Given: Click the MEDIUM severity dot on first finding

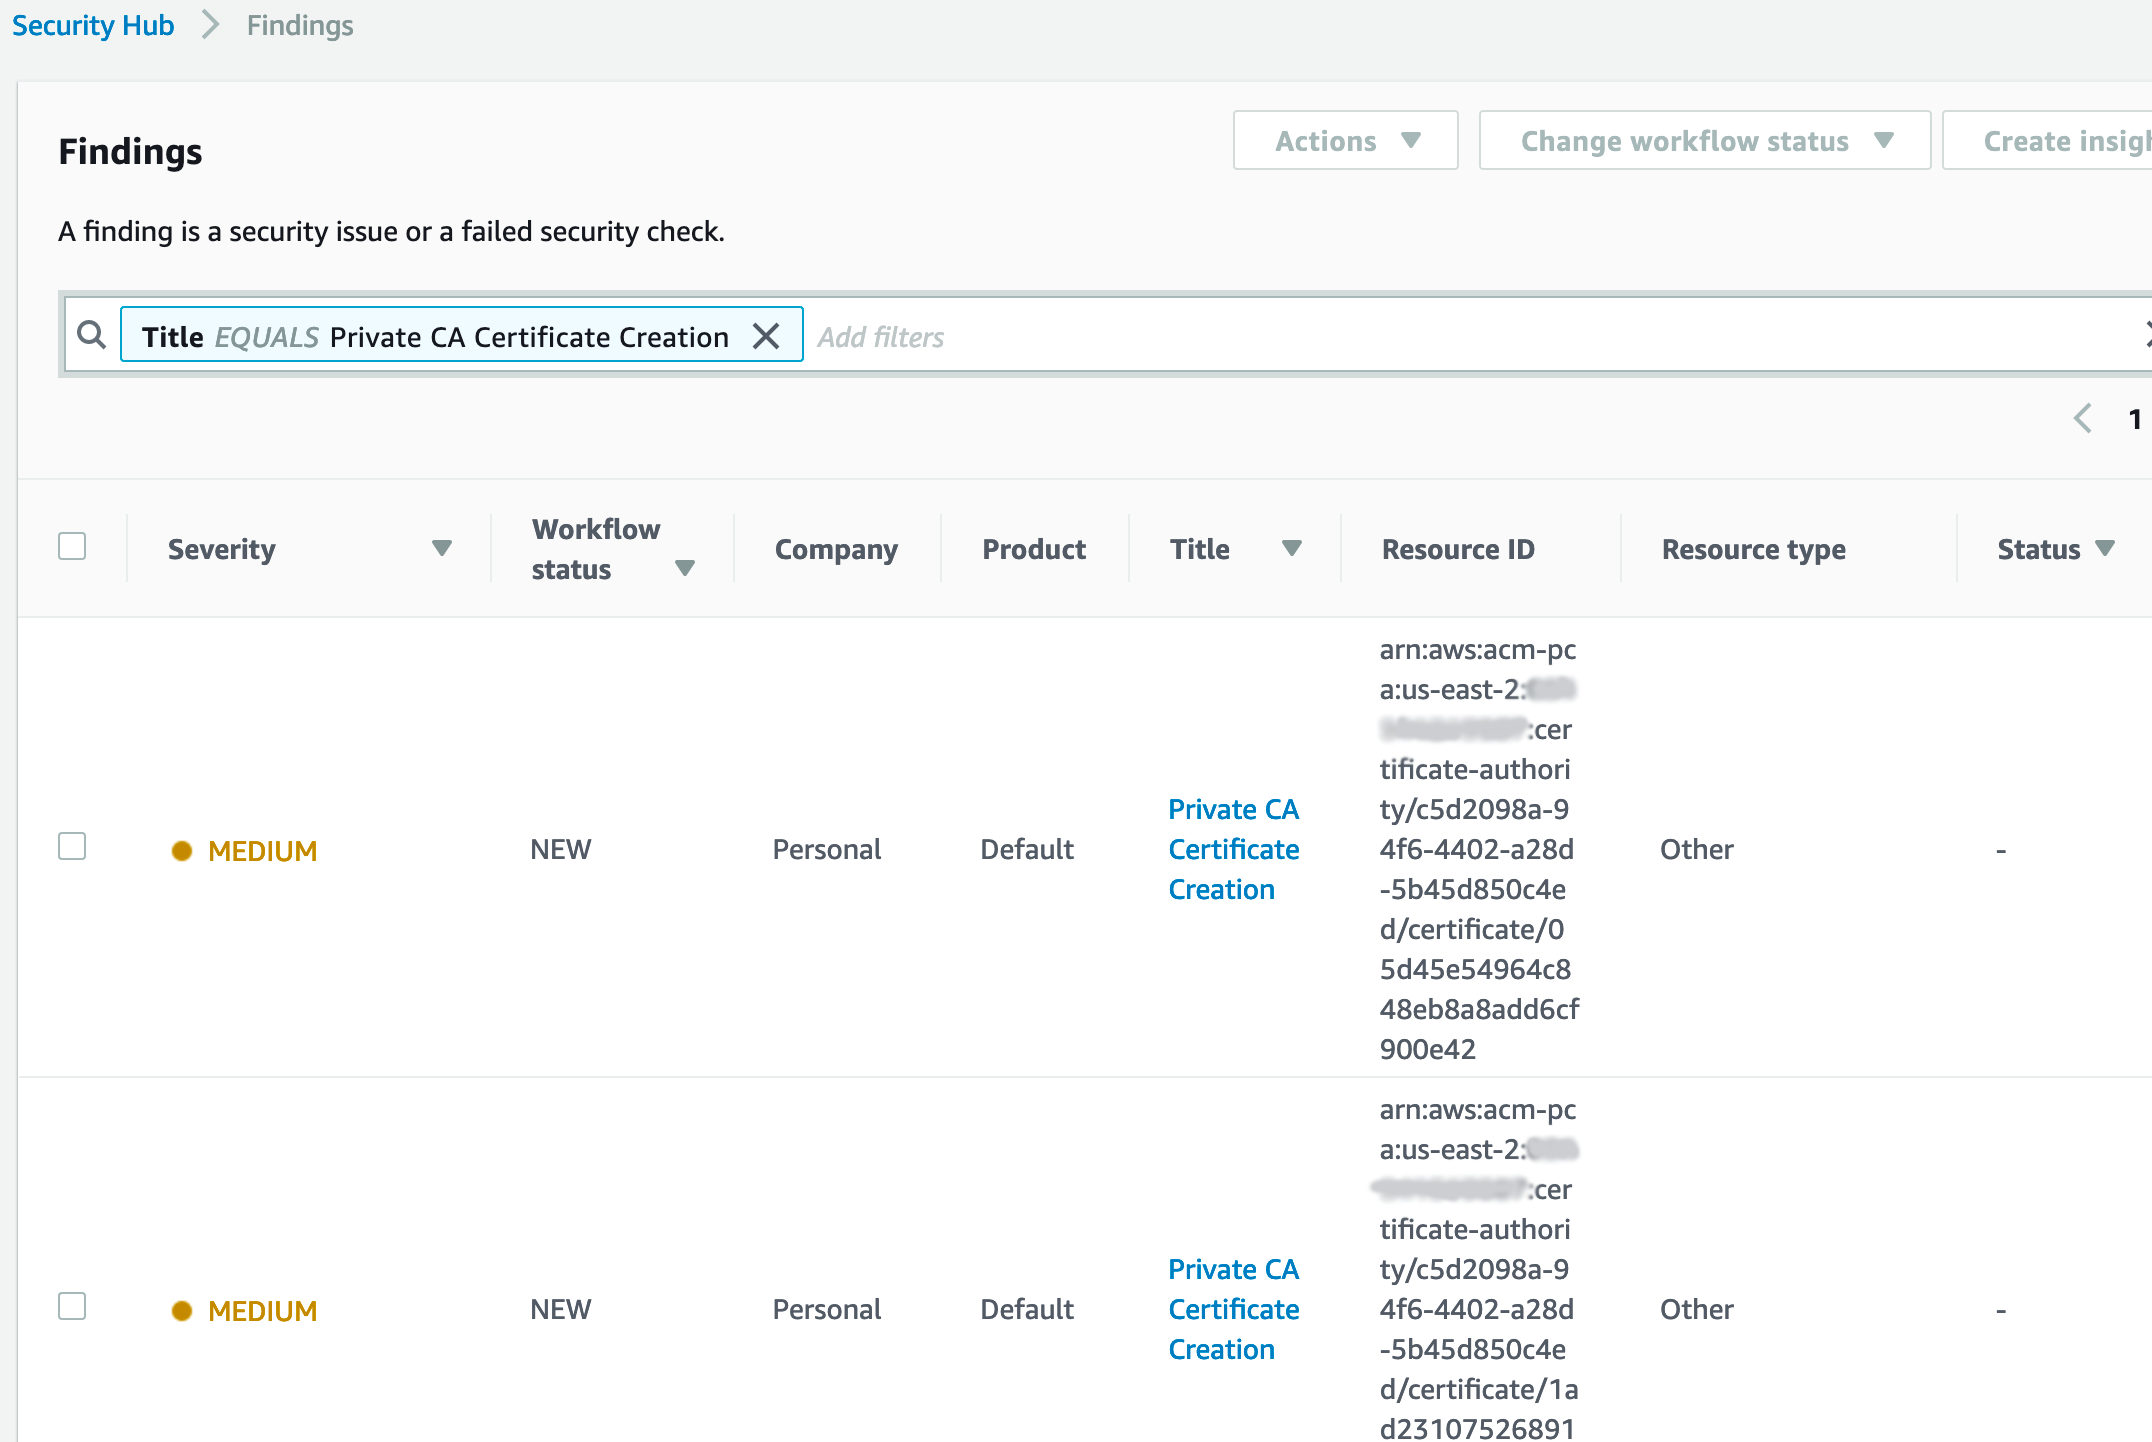Looking at the screenshot, I should point(181,851).
